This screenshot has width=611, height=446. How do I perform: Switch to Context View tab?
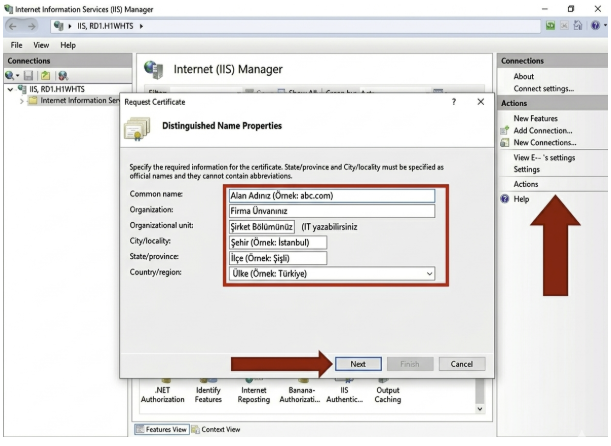coord(216,429)
